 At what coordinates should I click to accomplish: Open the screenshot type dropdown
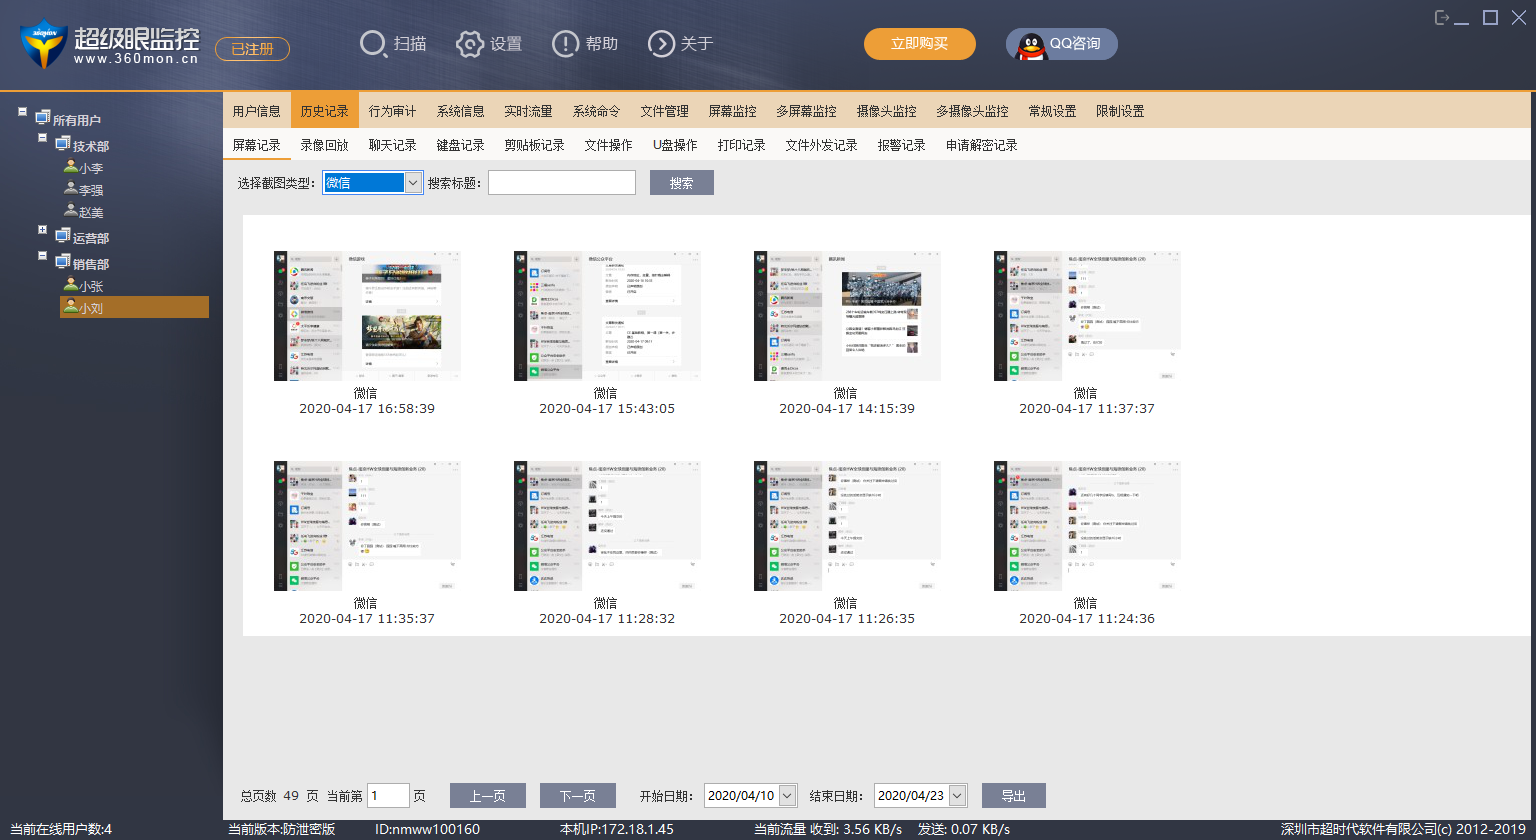pyautogui.click(x=413, y=183)
